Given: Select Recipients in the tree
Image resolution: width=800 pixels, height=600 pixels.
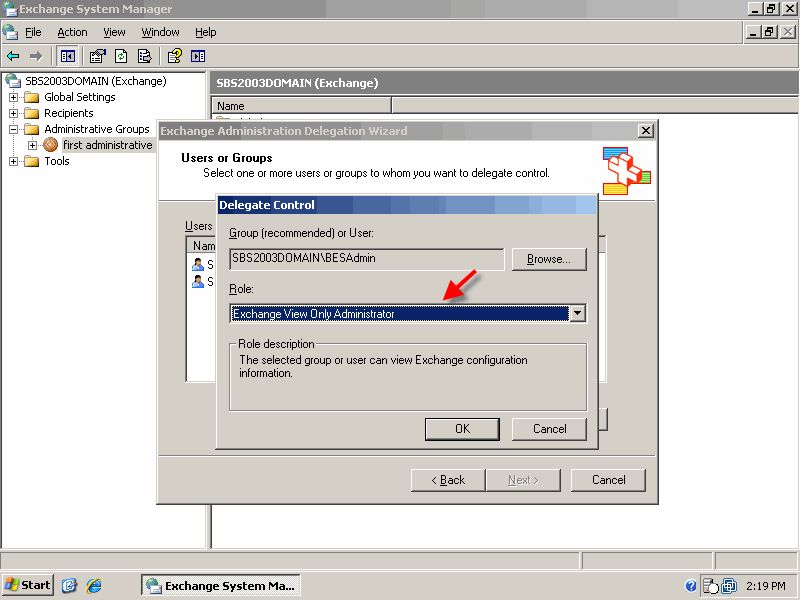Looking at the screenshot, I should (x=69, y=113).
